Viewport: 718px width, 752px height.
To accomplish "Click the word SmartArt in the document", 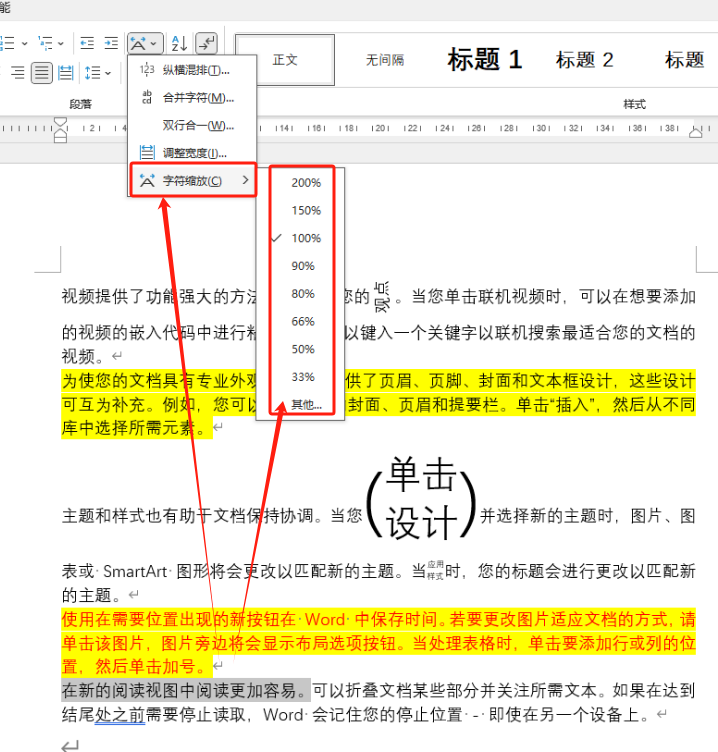I will tap(135, 571).
